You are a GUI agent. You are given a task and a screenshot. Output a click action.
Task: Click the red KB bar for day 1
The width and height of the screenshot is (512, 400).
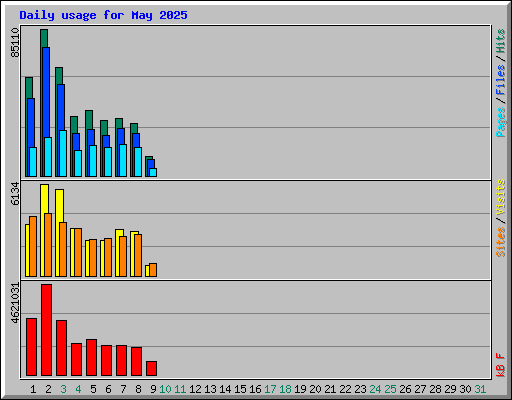point(31,347)
